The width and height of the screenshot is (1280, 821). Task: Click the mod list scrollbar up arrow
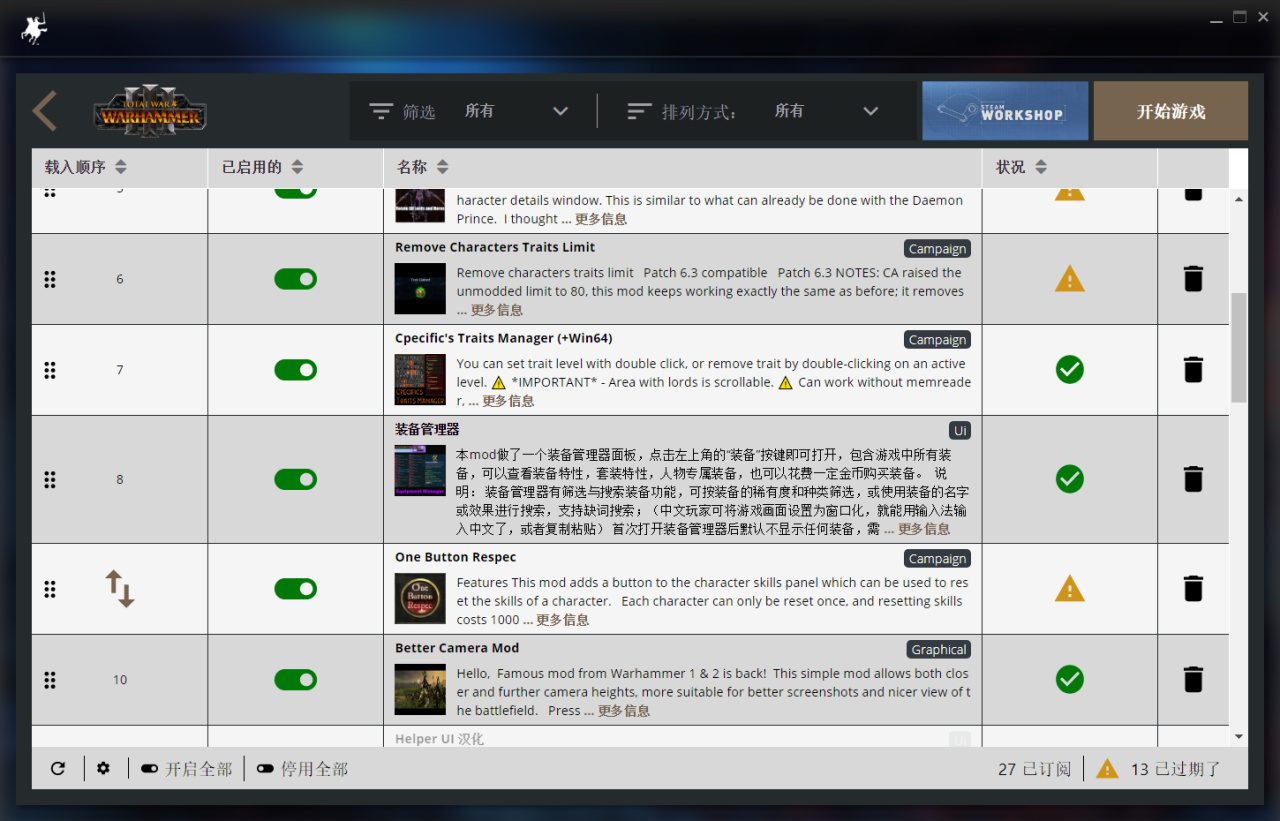pos(1239,199)
